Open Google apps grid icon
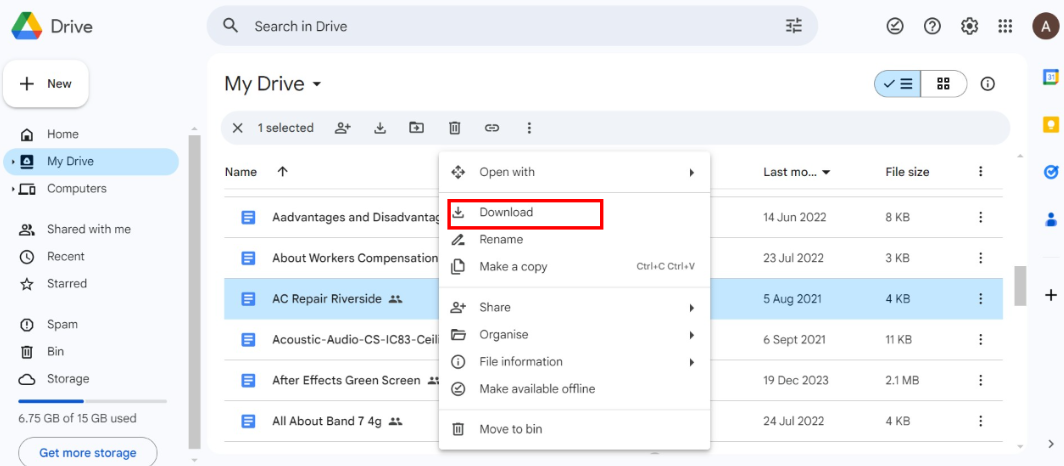Image resolution: width=1064 pixels, height=466 pixels. click(1006, 26)
